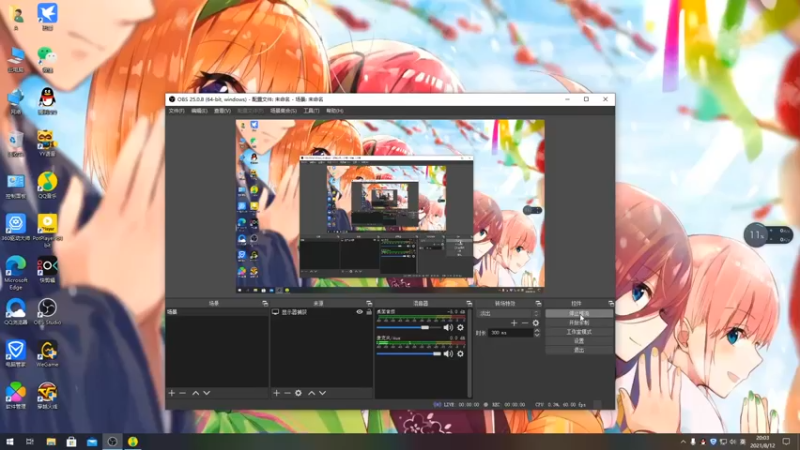Toggle lock on display capture source
Image resolution: width=800 pixels, height=450 pixels.
(x=369, y=312)
